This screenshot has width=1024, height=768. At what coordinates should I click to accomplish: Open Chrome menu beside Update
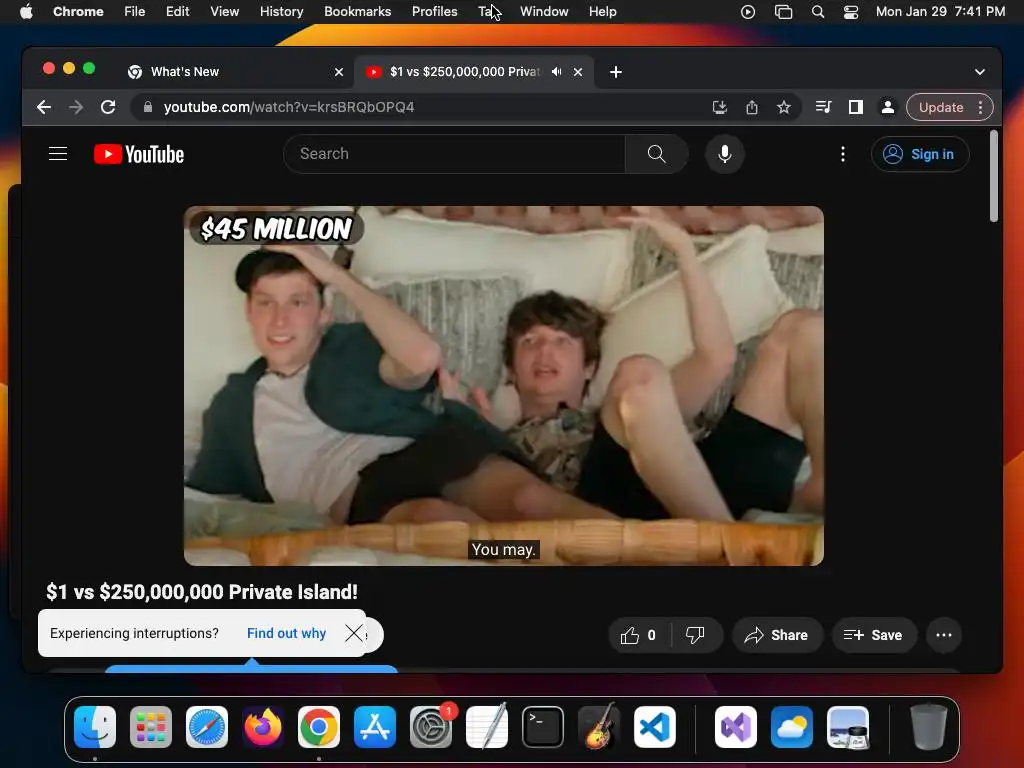pyautogui.click(x=980, y=107)
